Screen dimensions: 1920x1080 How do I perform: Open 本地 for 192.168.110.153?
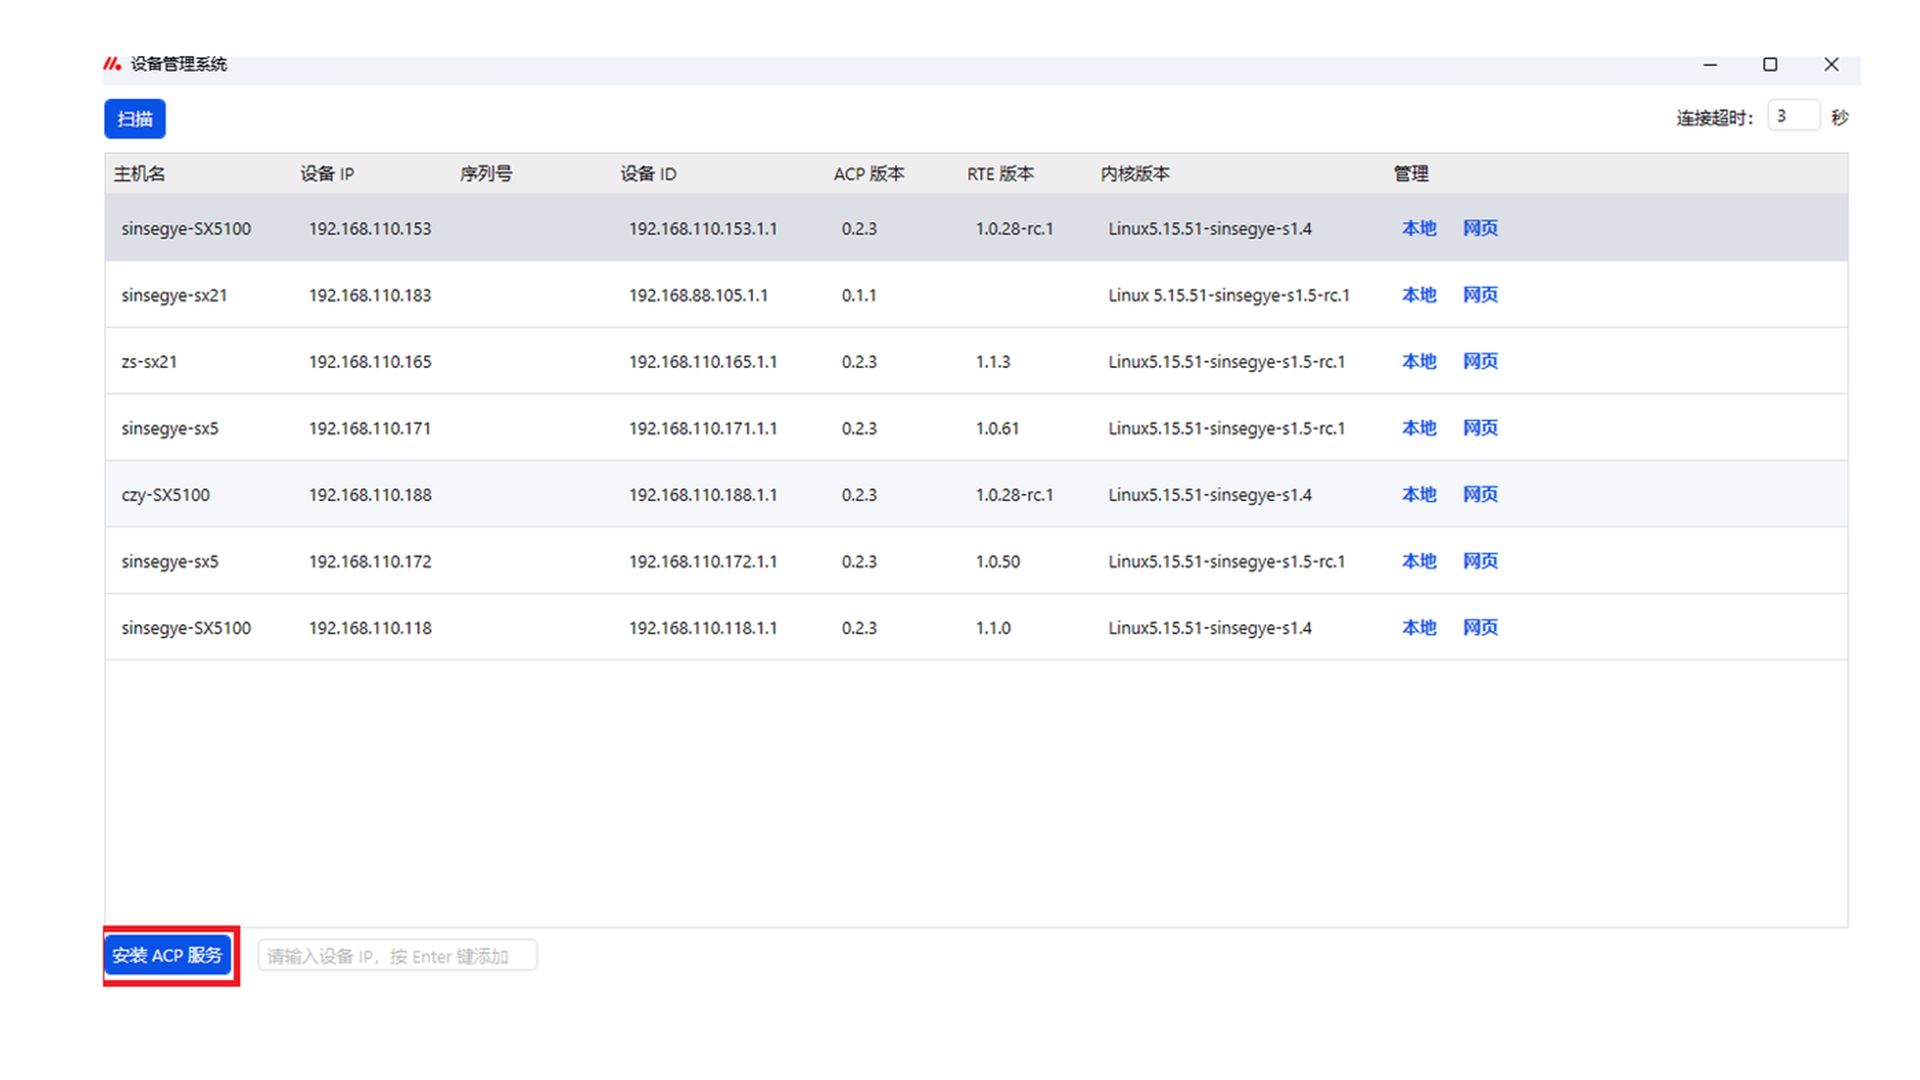coord(1419,228)
